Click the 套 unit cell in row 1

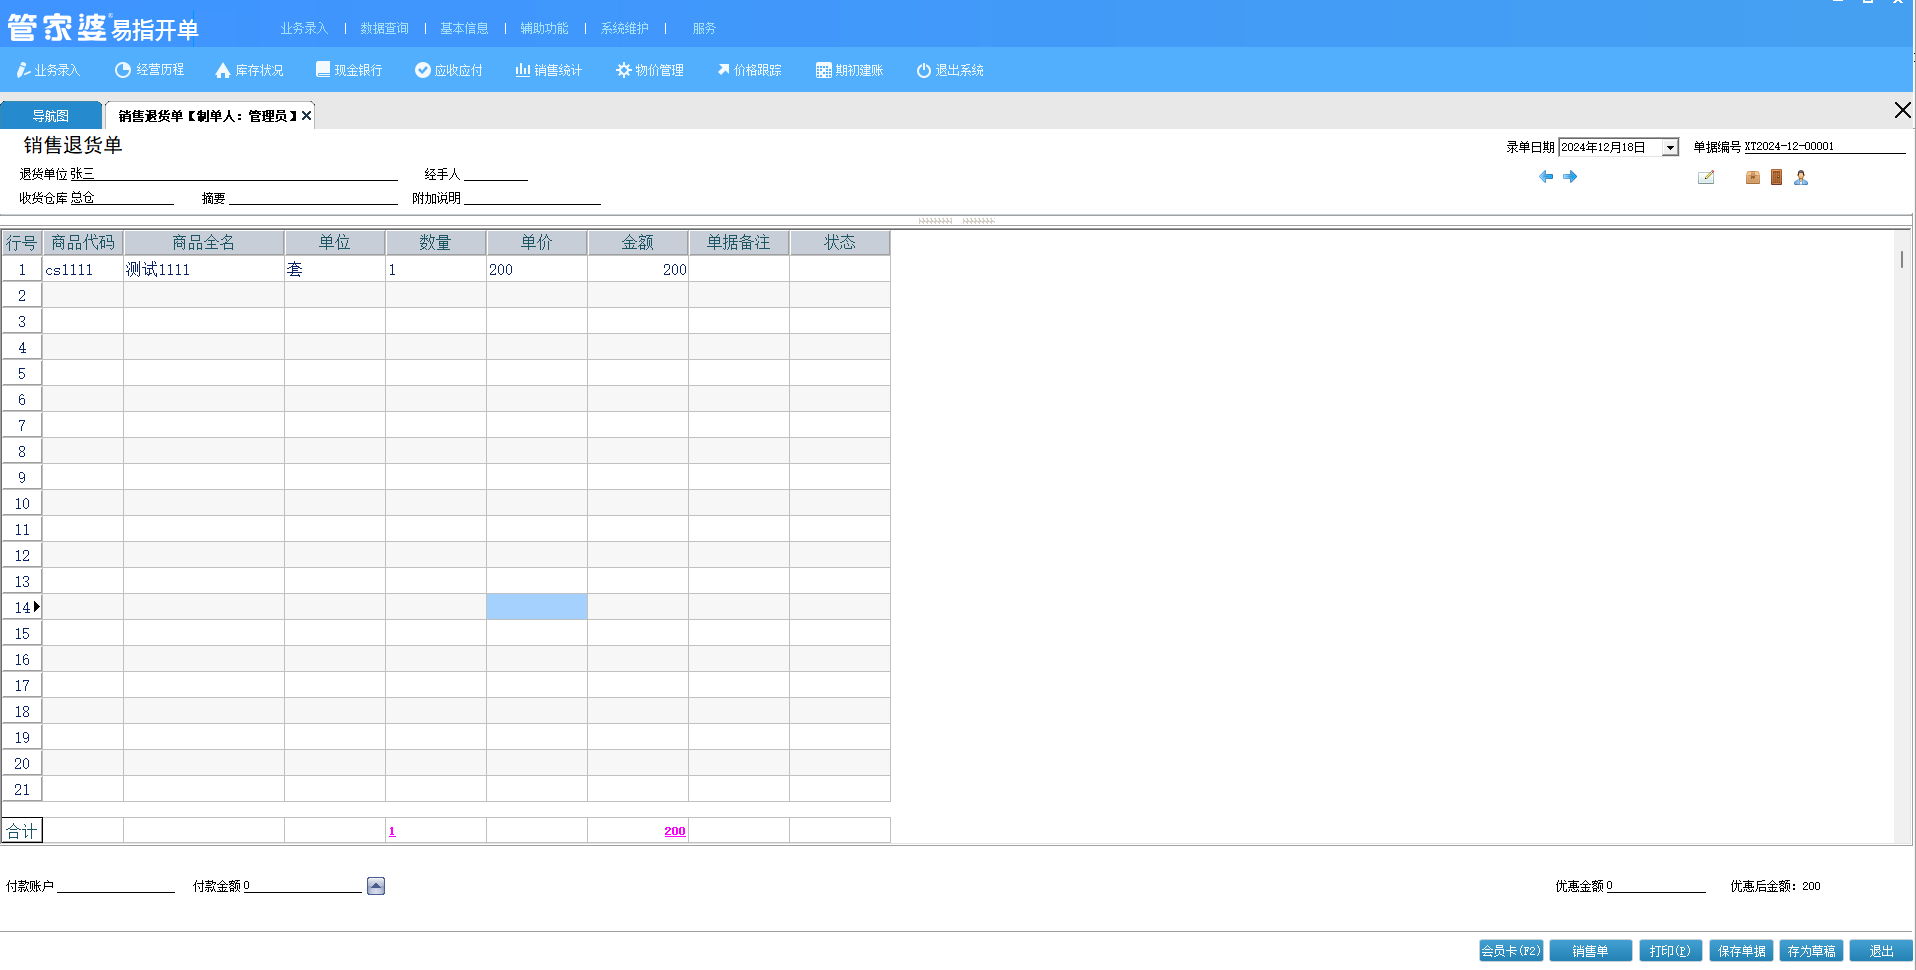(x=335, y=269)
